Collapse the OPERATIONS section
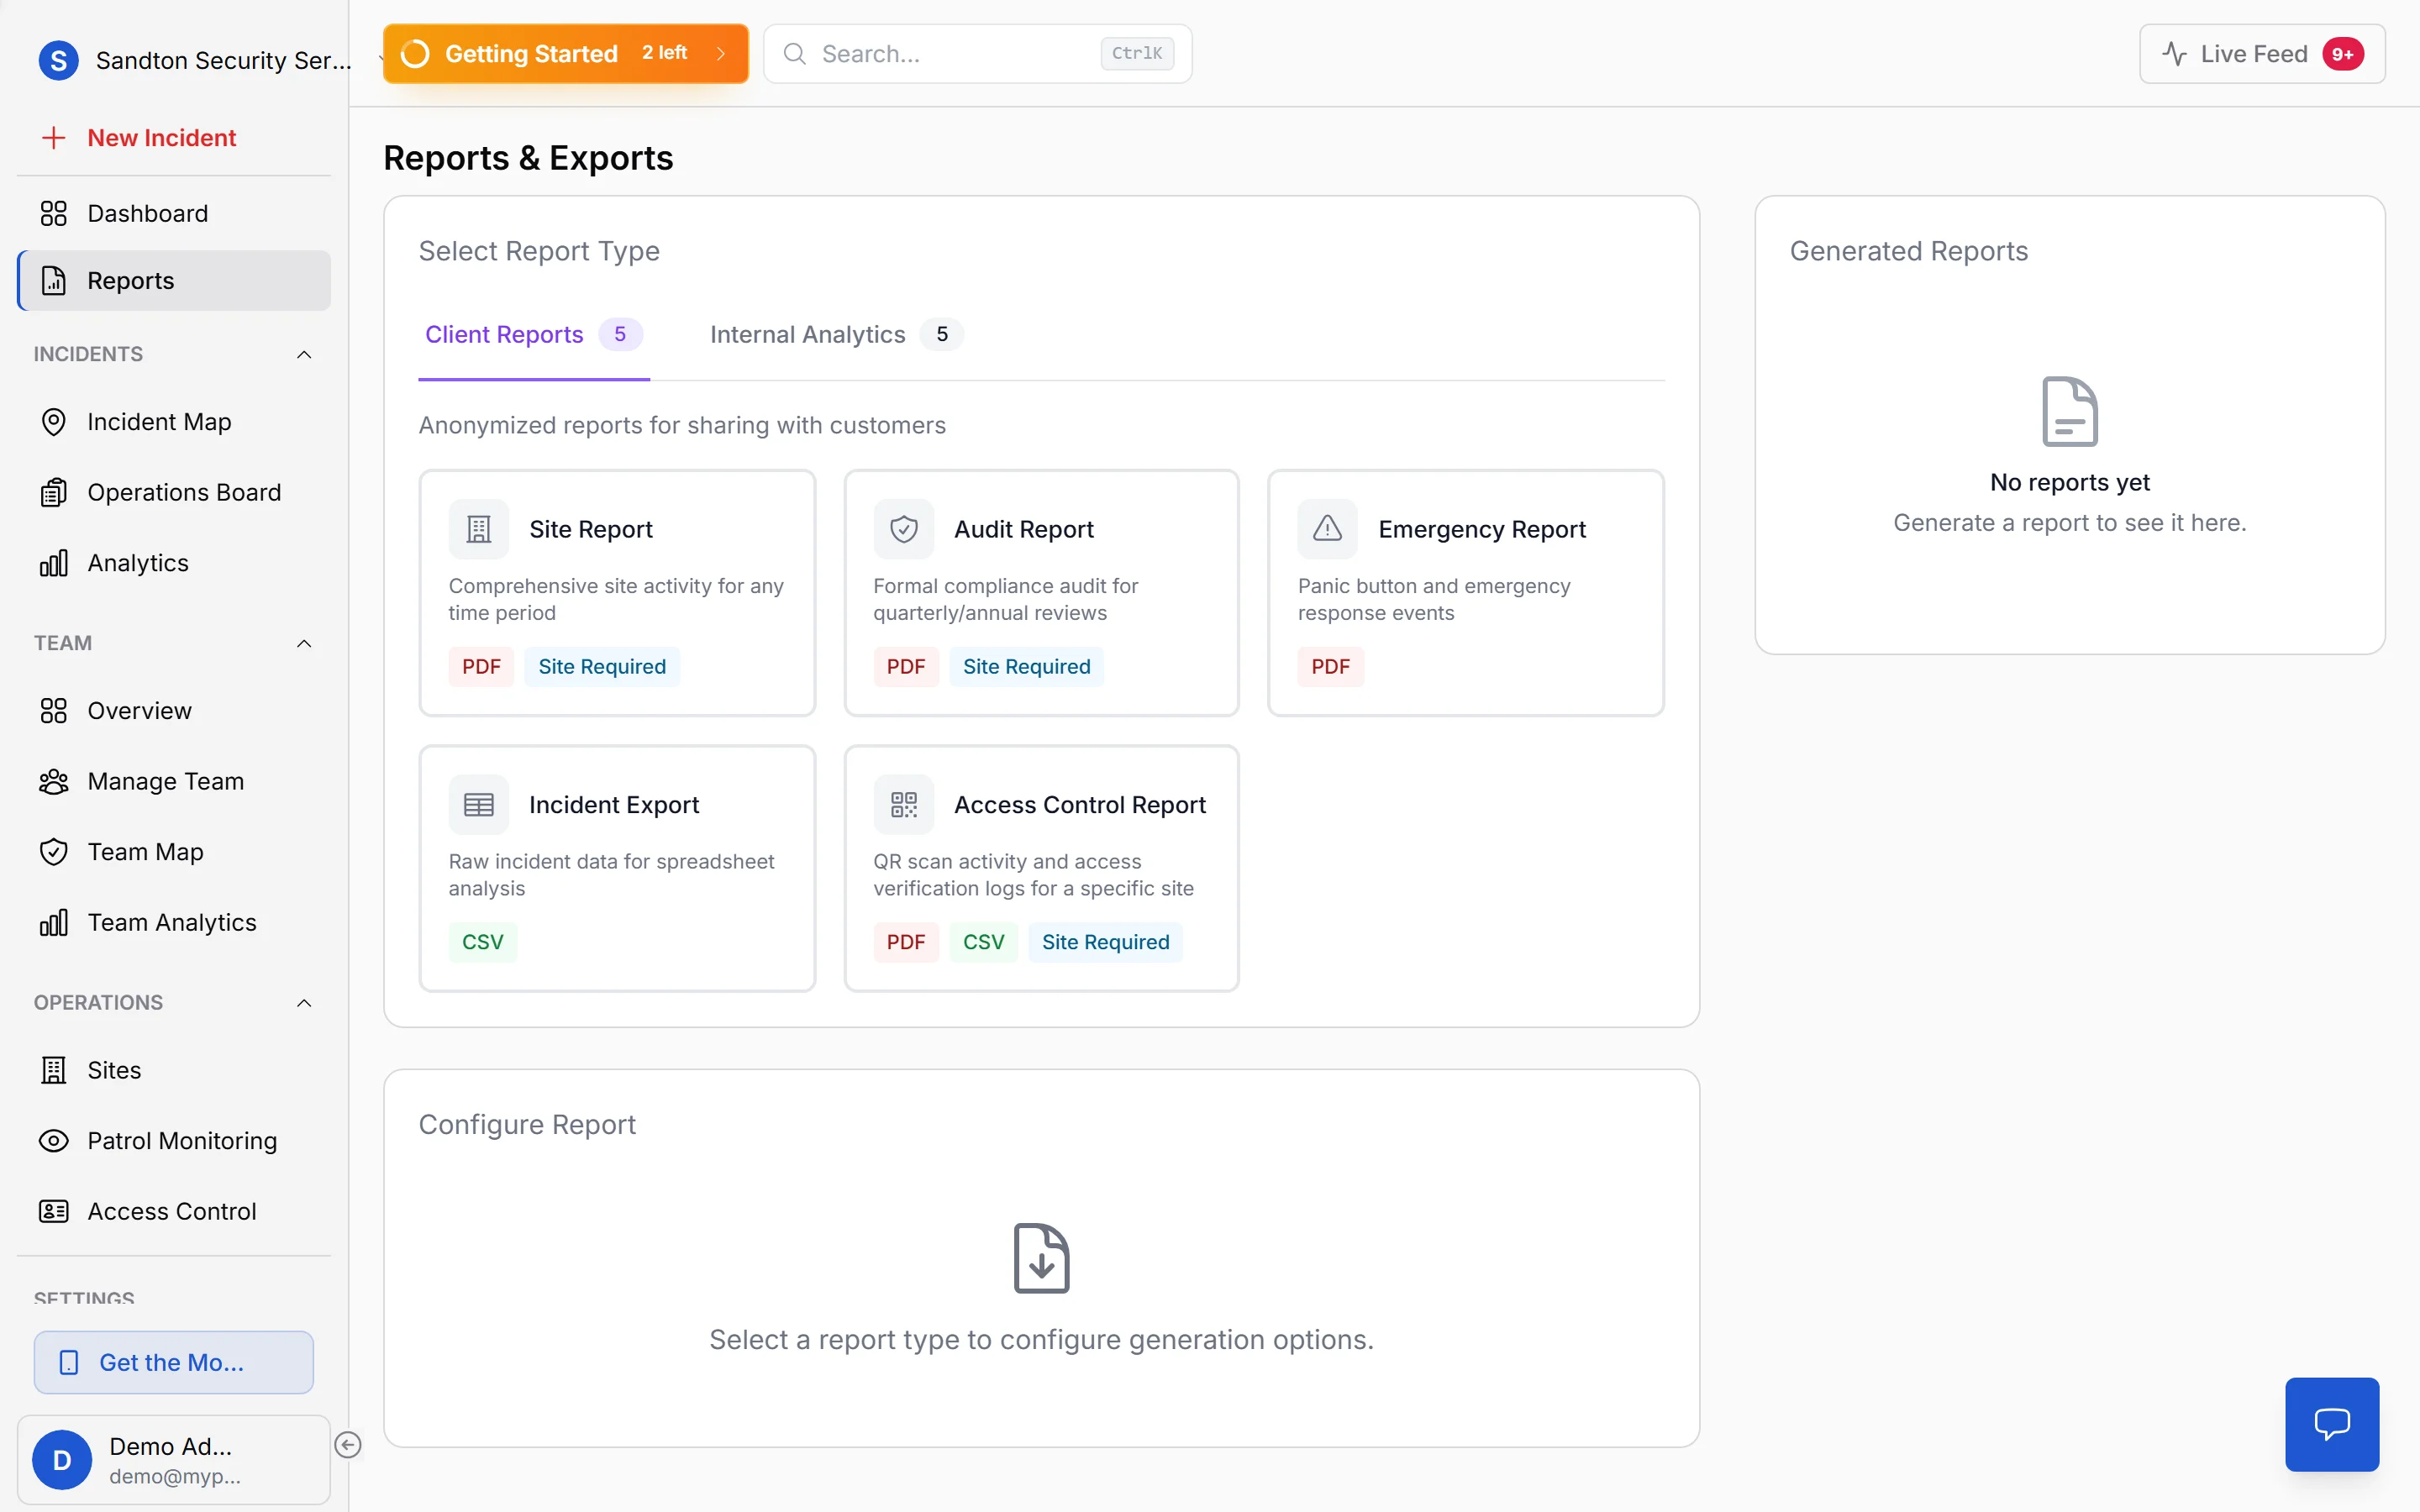 (304, 1002)
